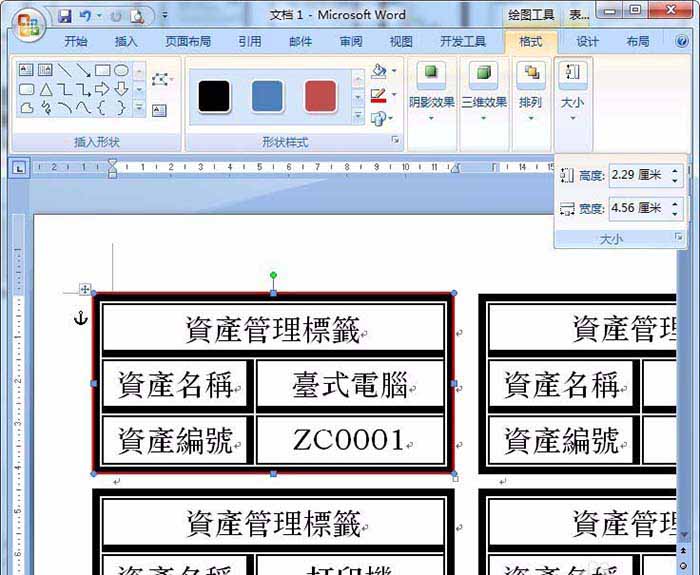This screenshot has height=575, width=700.
Task: Select the left brace shape
Action: [x=102, y=108]
